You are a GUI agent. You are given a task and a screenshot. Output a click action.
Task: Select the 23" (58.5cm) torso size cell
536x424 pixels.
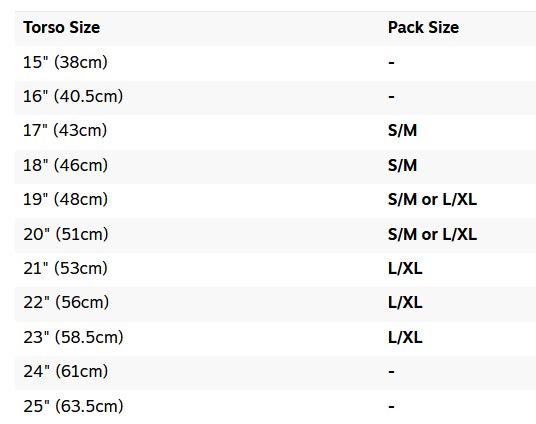[x=73, y=337]
